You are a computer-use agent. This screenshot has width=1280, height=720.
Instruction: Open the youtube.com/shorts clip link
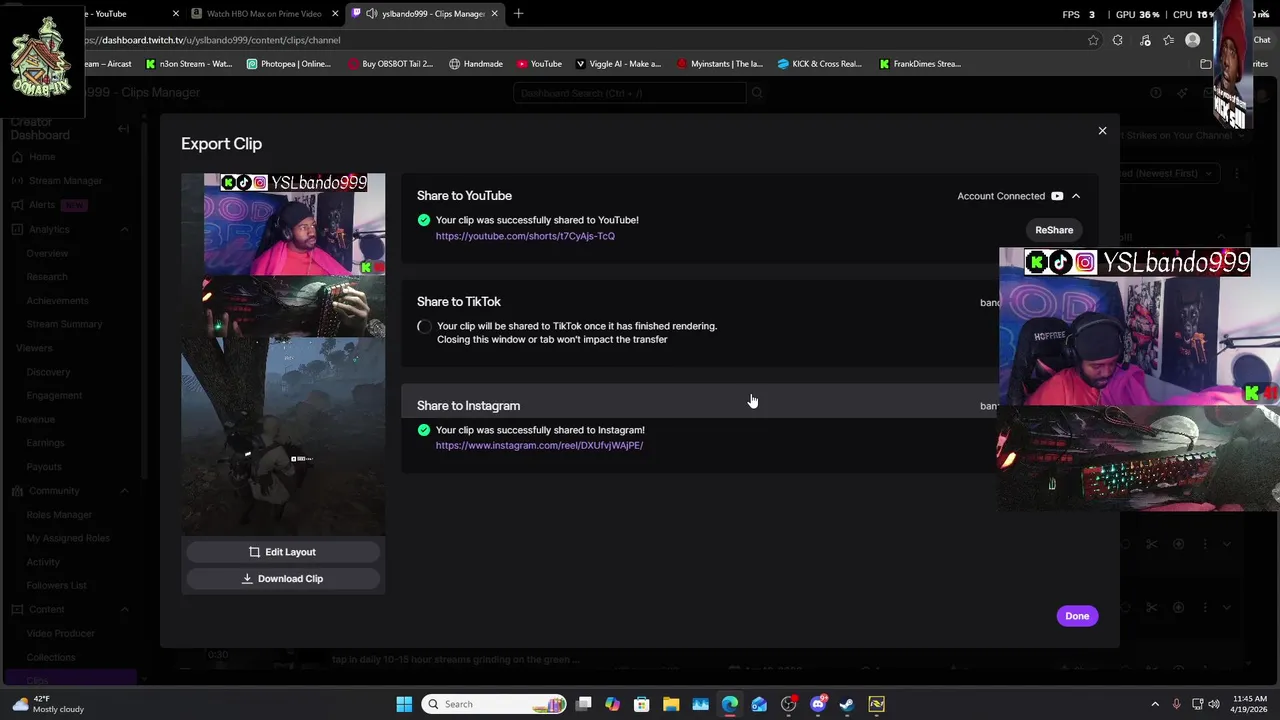click(x=525, y=236)
